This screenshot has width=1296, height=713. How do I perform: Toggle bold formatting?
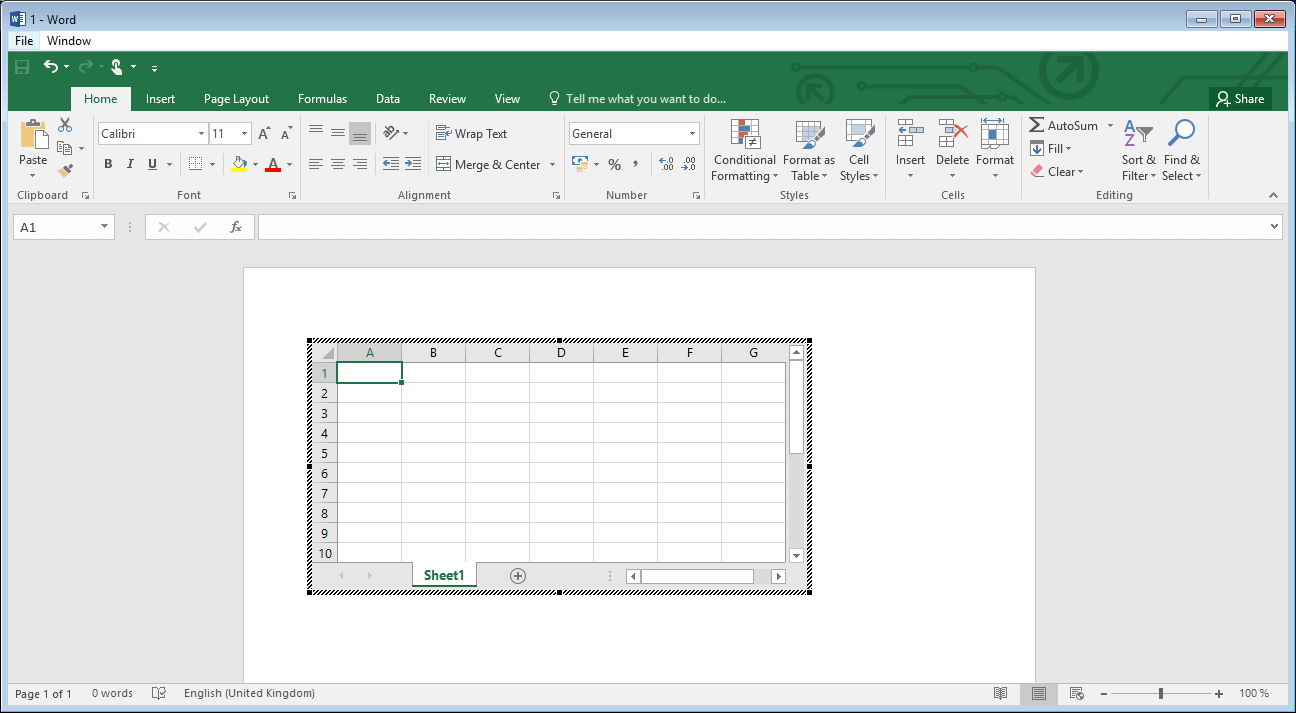point(108,164)
